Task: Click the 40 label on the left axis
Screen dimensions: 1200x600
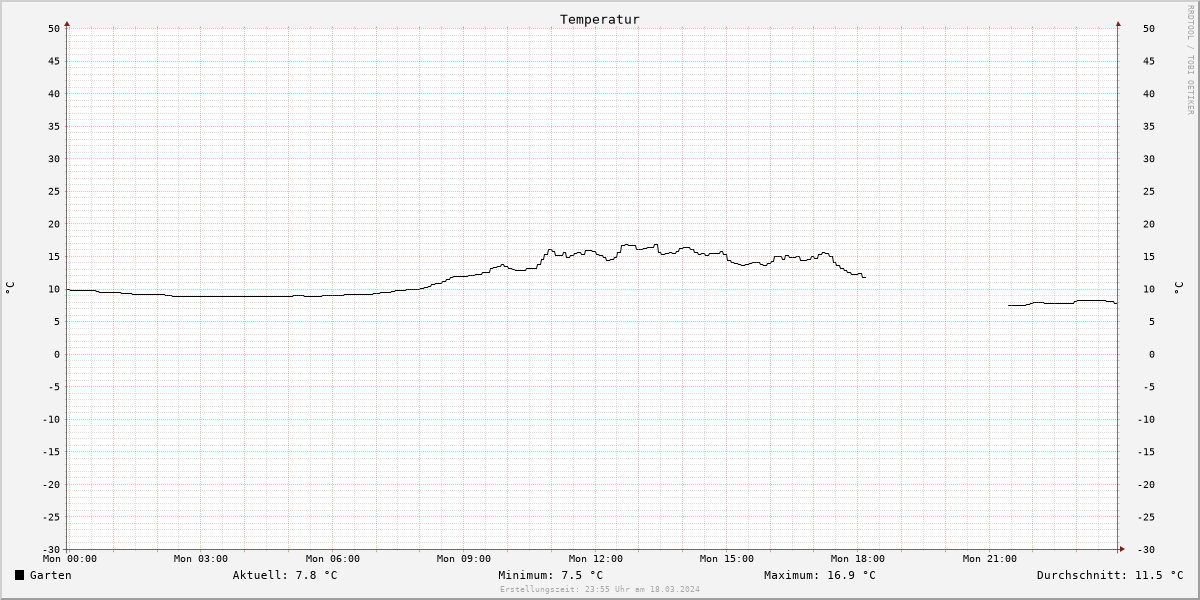Action: click(x=54, y=94)
